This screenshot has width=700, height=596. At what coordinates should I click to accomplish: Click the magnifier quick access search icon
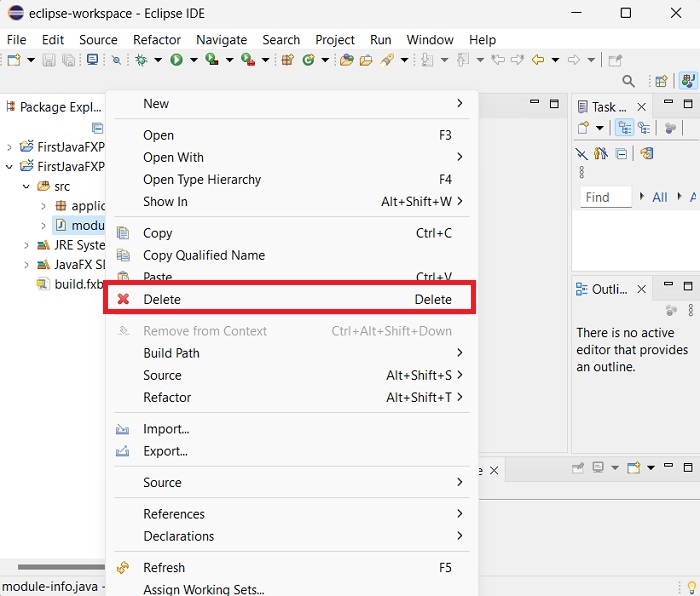coord(629,81)
